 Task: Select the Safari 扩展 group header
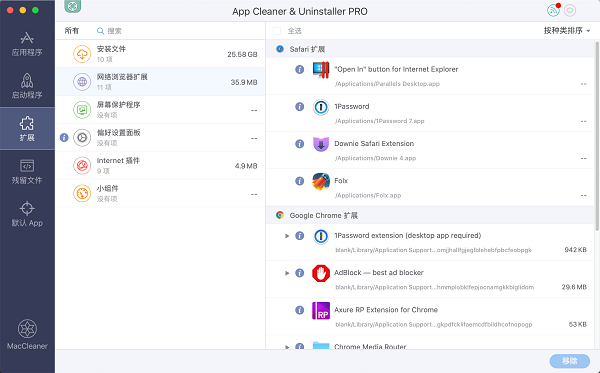(x=430, y=49)
